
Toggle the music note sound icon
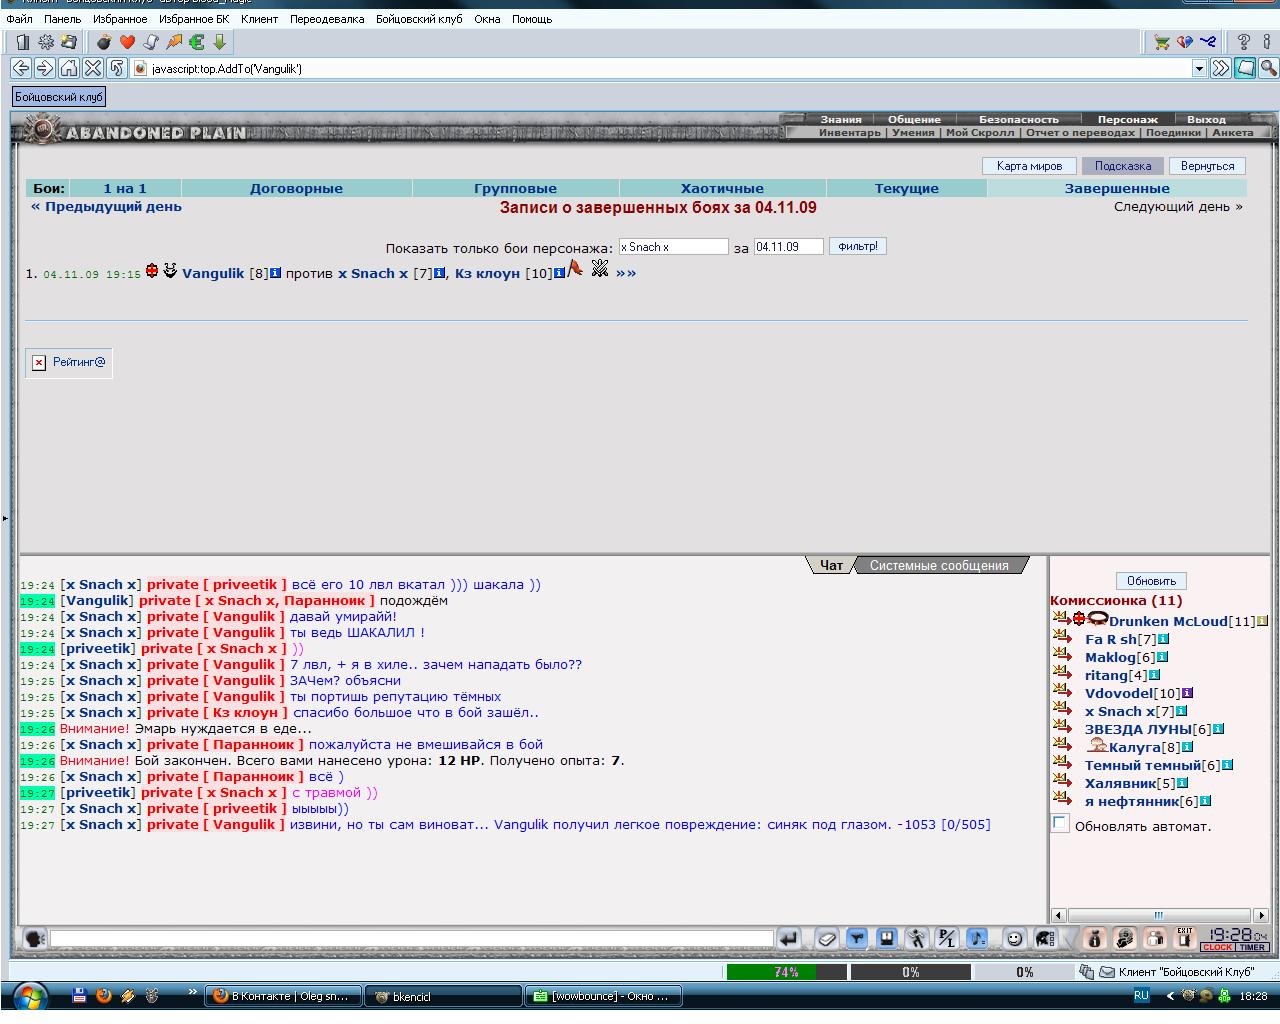(x=977, y=938)
